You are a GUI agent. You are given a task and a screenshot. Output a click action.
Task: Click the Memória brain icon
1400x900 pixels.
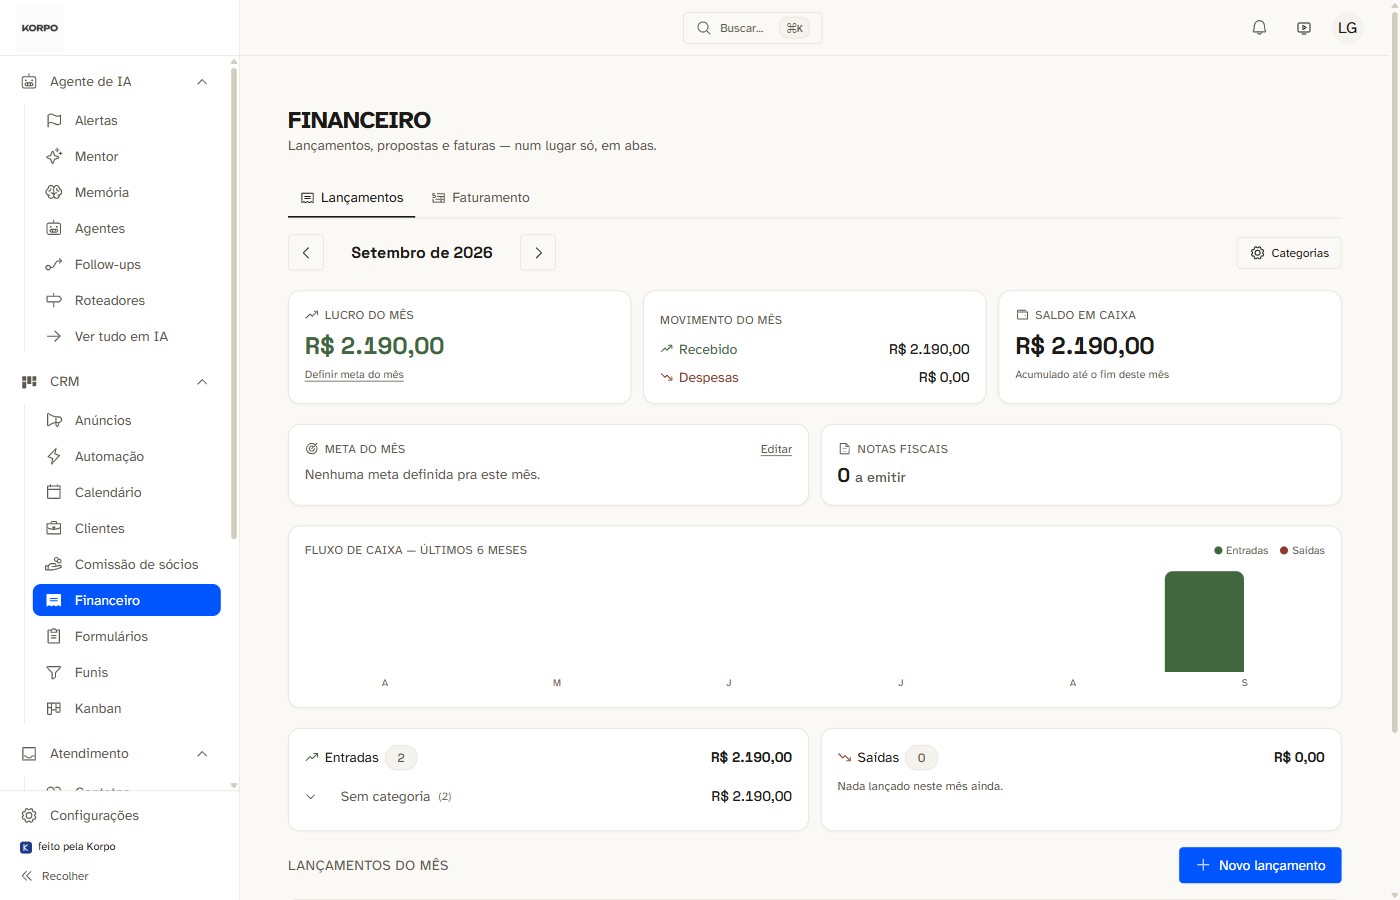tap(54, 192)
